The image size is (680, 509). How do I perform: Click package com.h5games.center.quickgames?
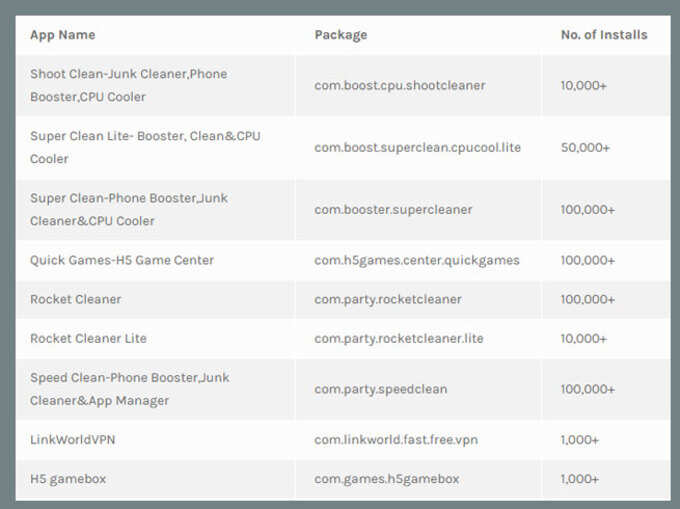pyautogui.click(x=417, y=260)
